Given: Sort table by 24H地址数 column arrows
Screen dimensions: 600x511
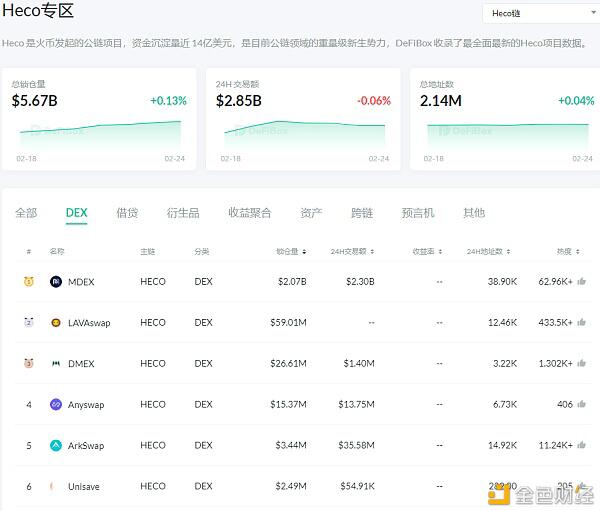Looking at the screenshot, I should click(509, 251).
